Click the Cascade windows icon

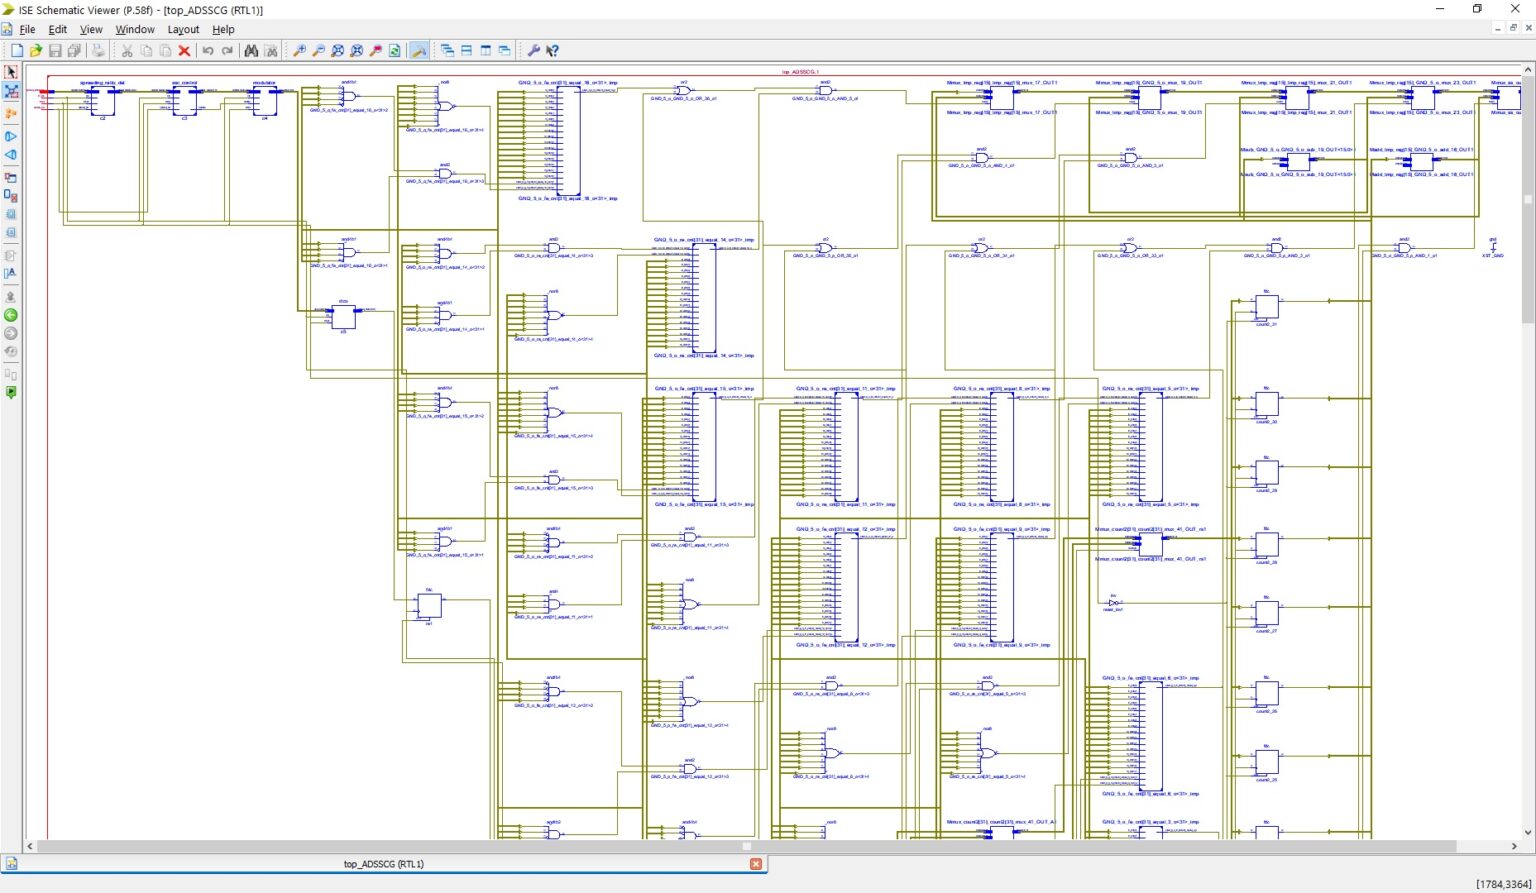[x=447, y=50]
